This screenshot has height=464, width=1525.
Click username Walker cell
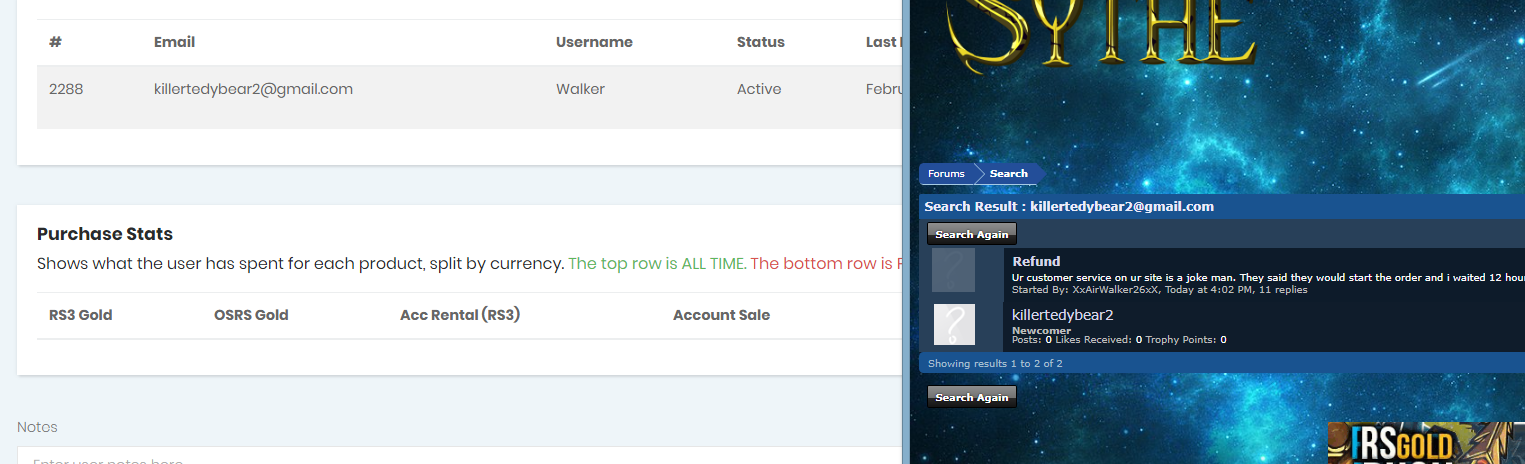point(580,89)
